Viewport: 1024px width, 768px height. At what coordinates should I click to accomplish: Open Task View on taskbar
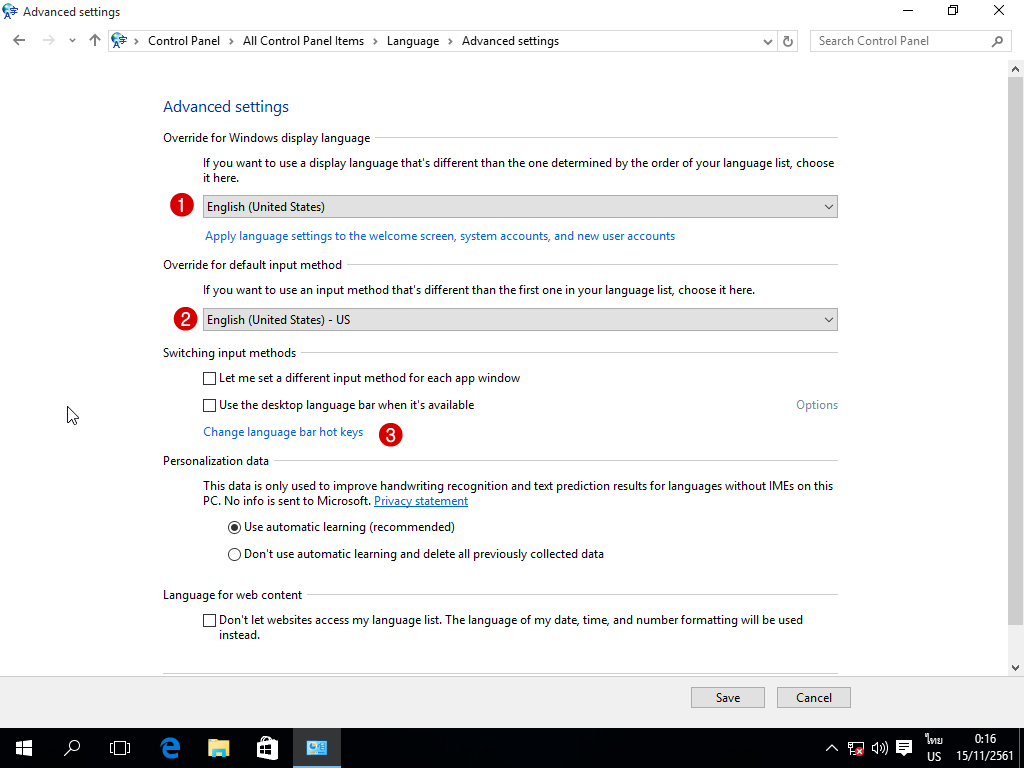pos(120,747)
